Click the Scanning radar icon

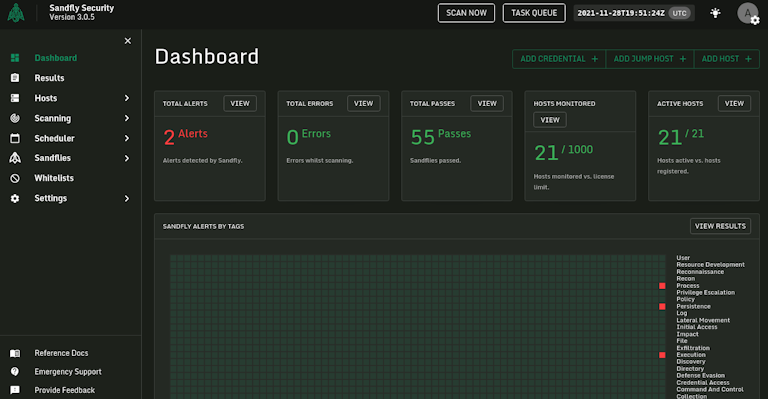[x=15, y=118]
